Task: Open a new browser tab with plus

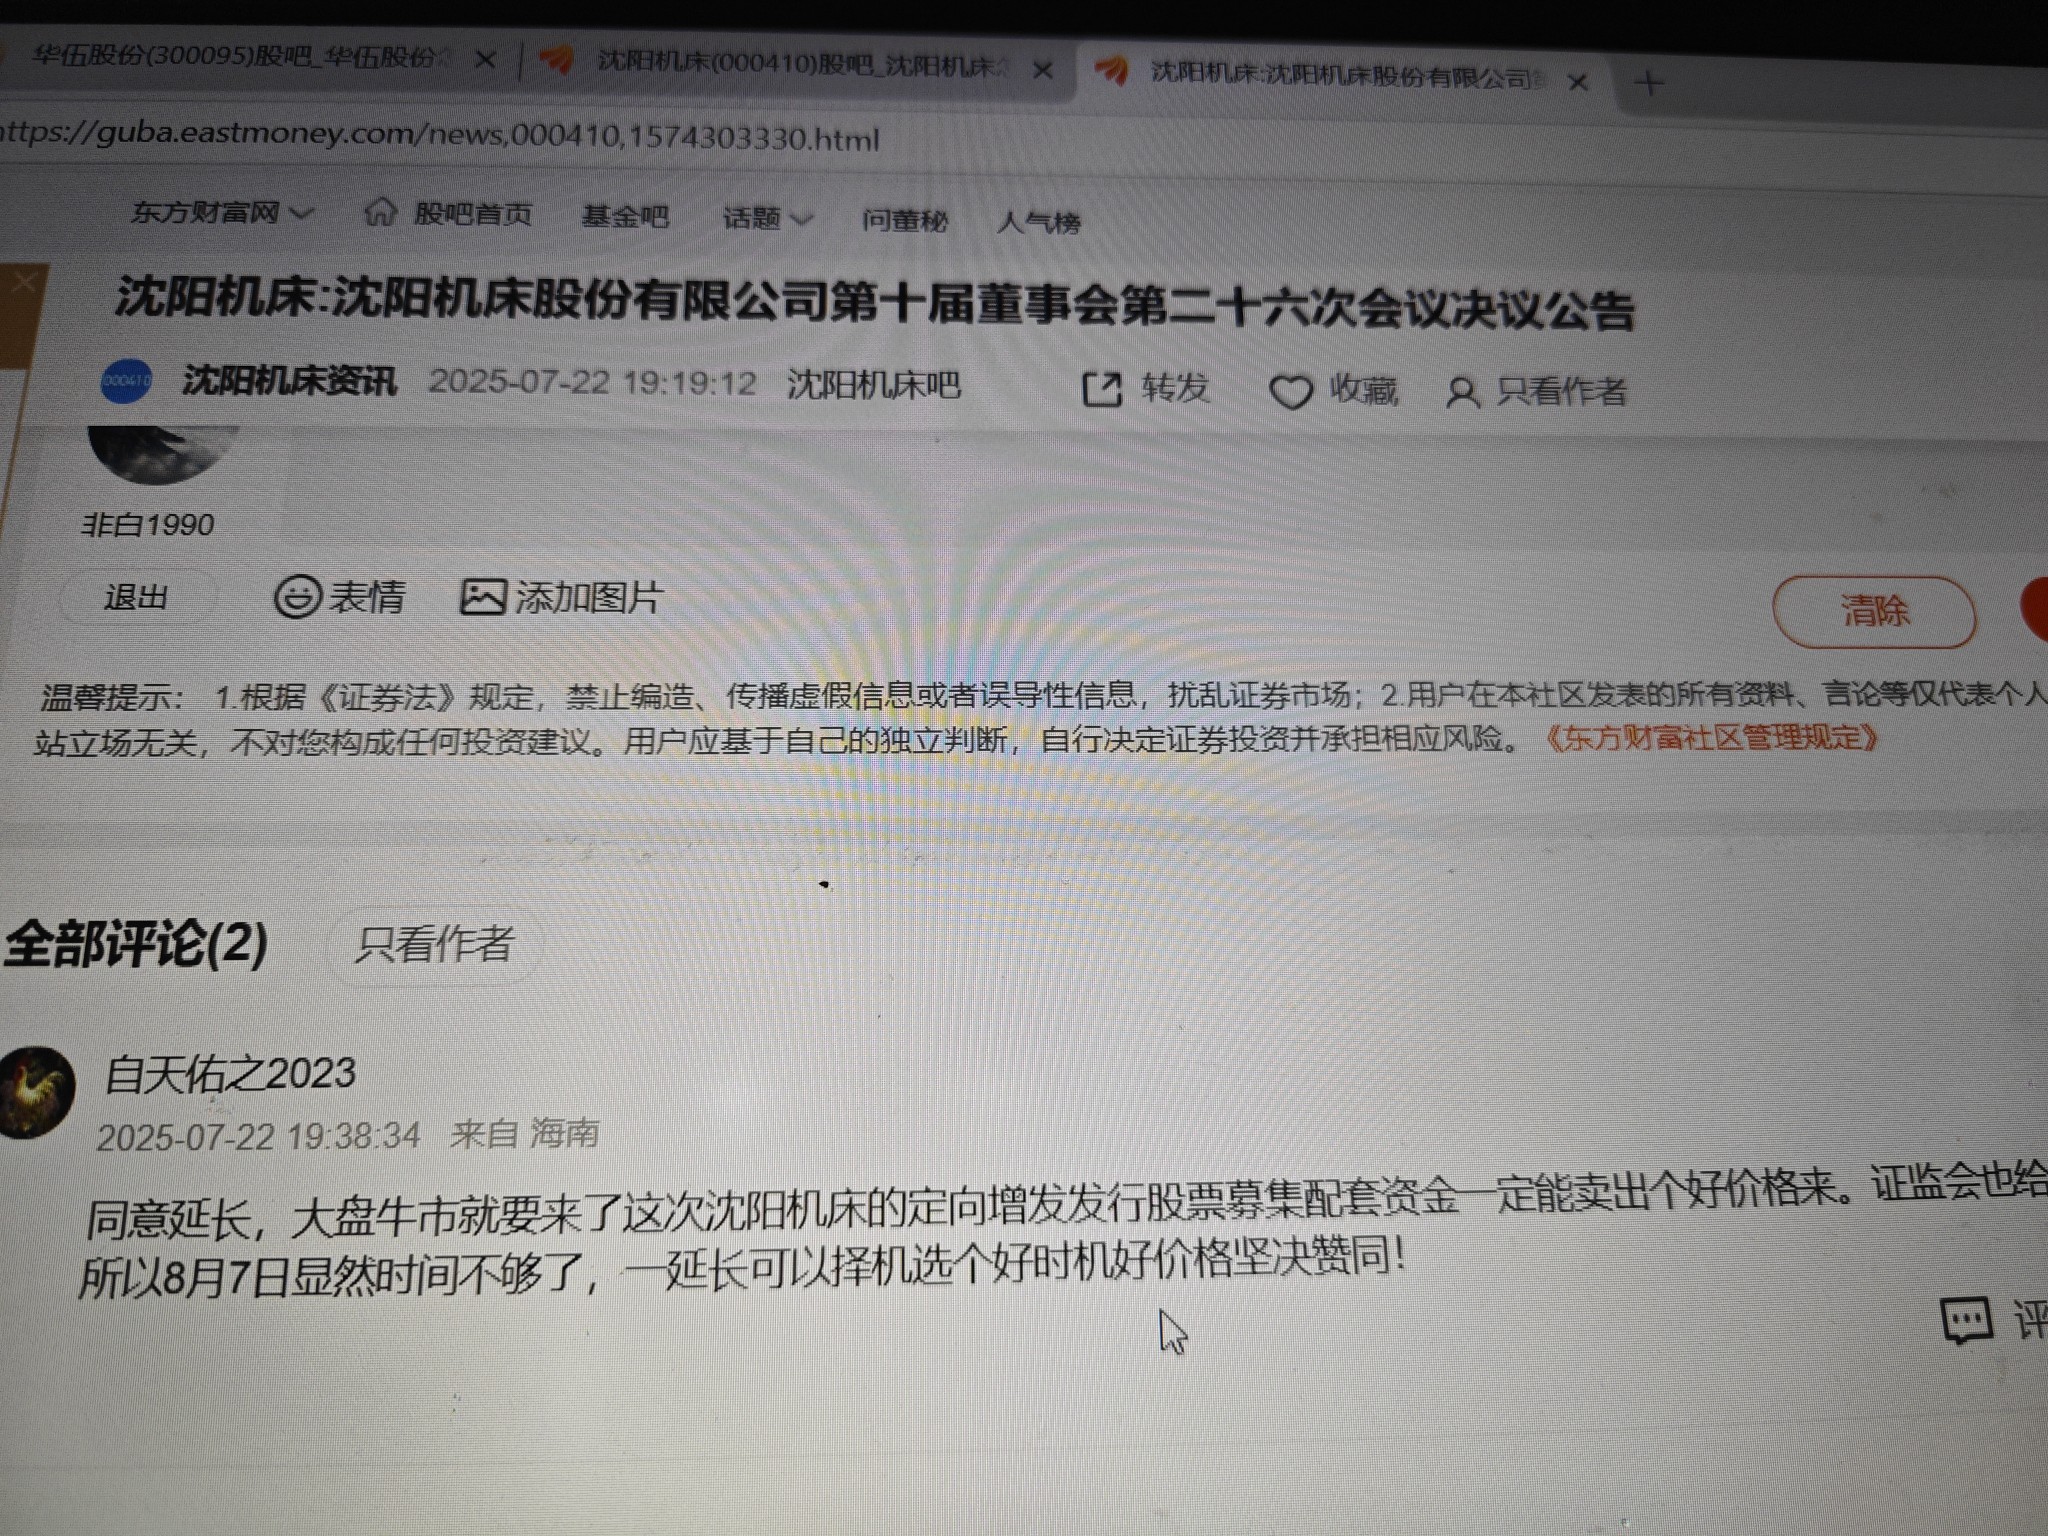Action: point(1650,83)
